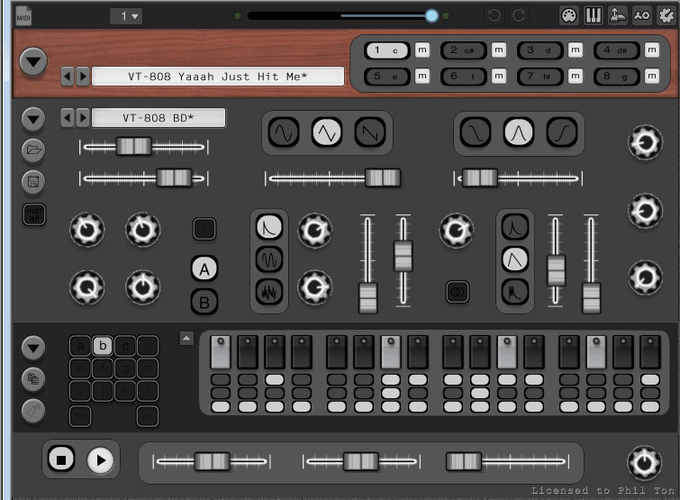The image size is (680, 500).
Task: Click the undo arrow icon
Action: tap(494, 16)
